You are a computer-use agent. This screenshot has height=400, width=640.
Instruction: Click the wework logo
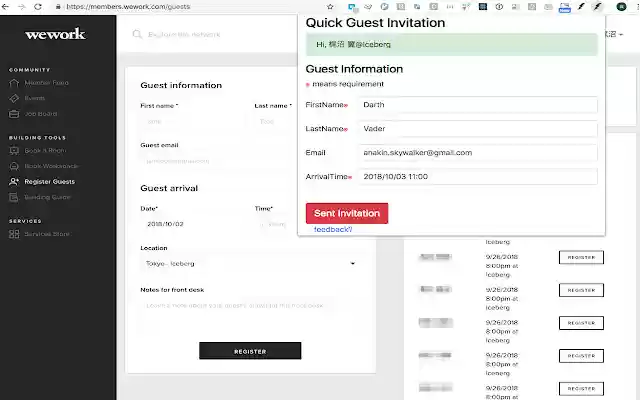click(x=56, y=34)
